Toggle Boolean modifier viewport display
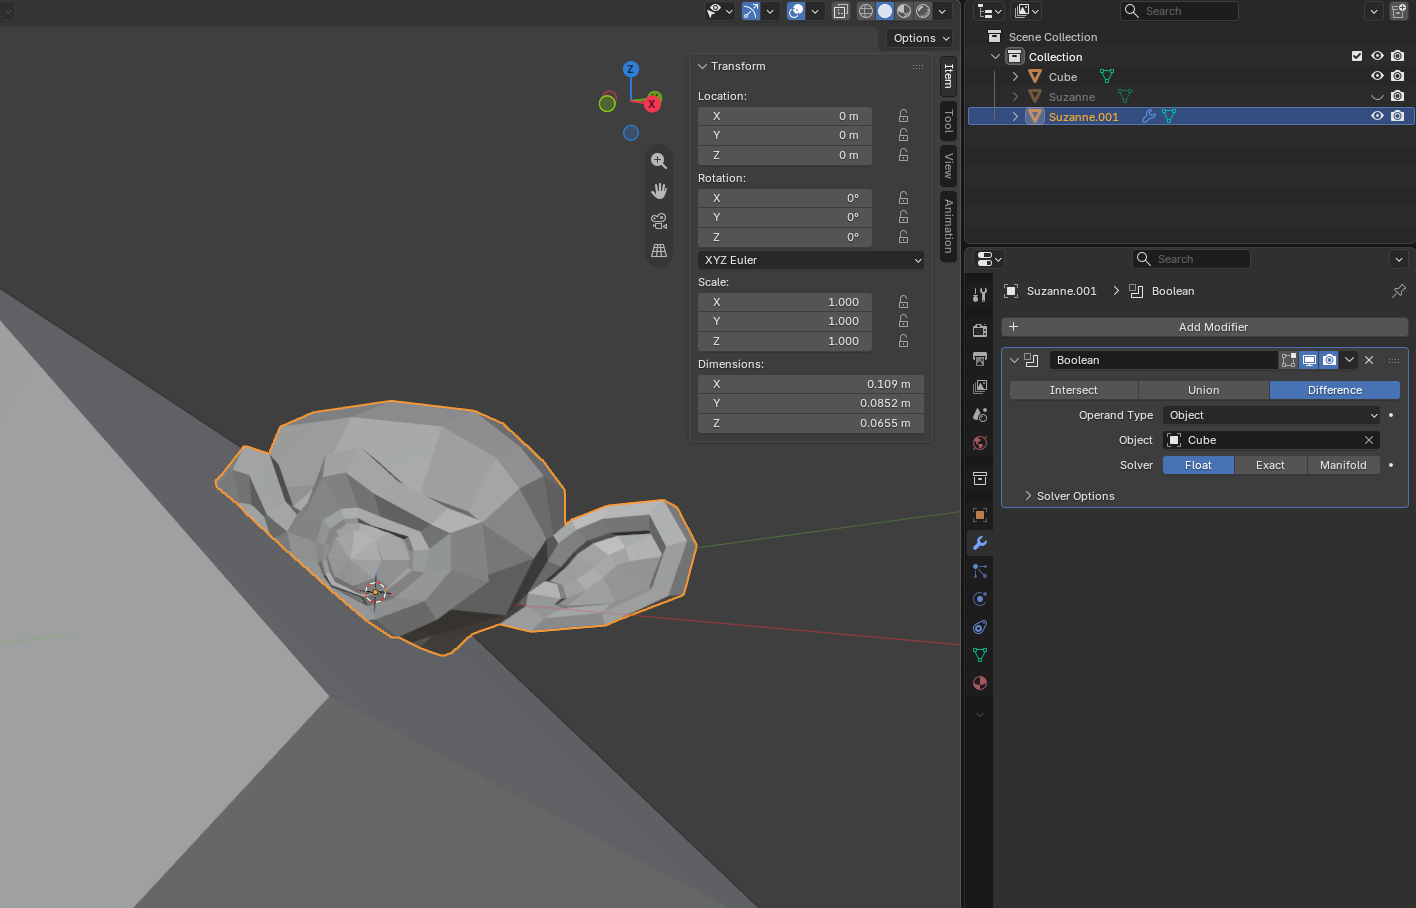 (1309, 360)
